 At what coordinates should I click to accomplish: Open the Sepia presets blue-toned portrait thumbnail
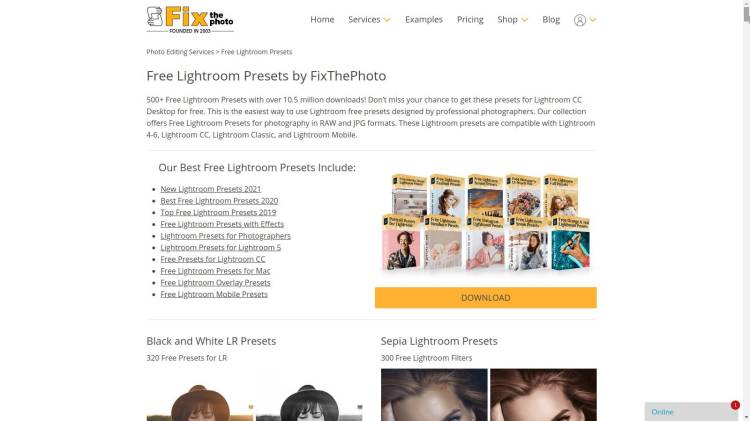(x=434, y=395)
